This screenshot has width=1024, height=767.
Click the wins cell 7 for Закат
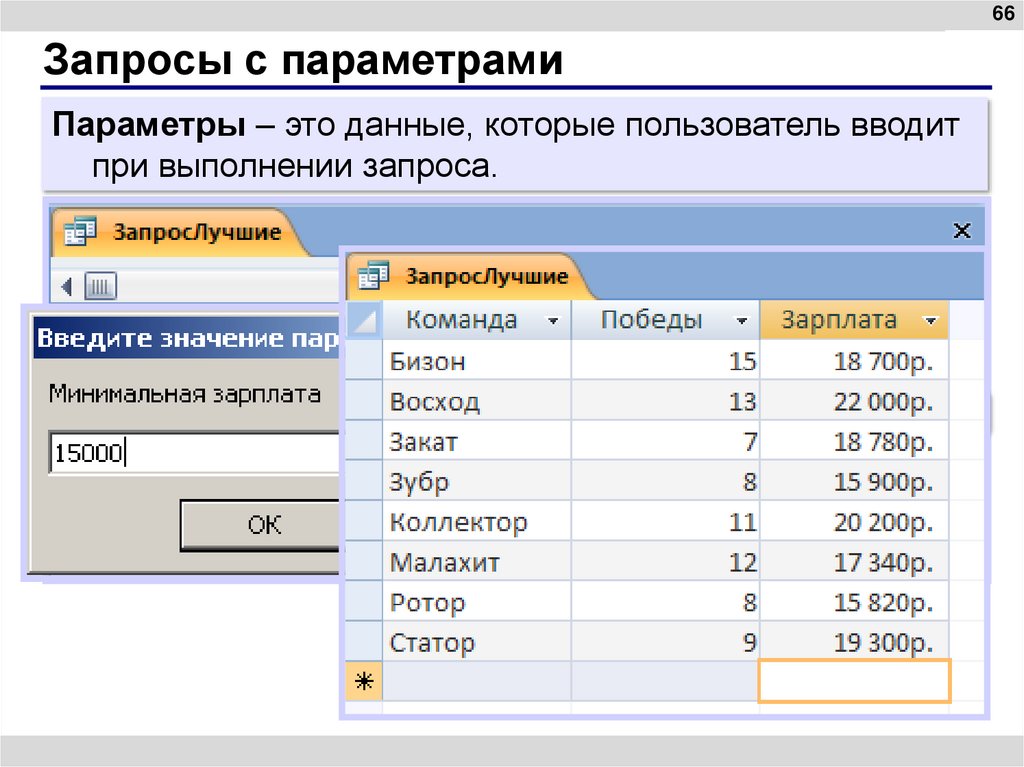coord(665,442)
